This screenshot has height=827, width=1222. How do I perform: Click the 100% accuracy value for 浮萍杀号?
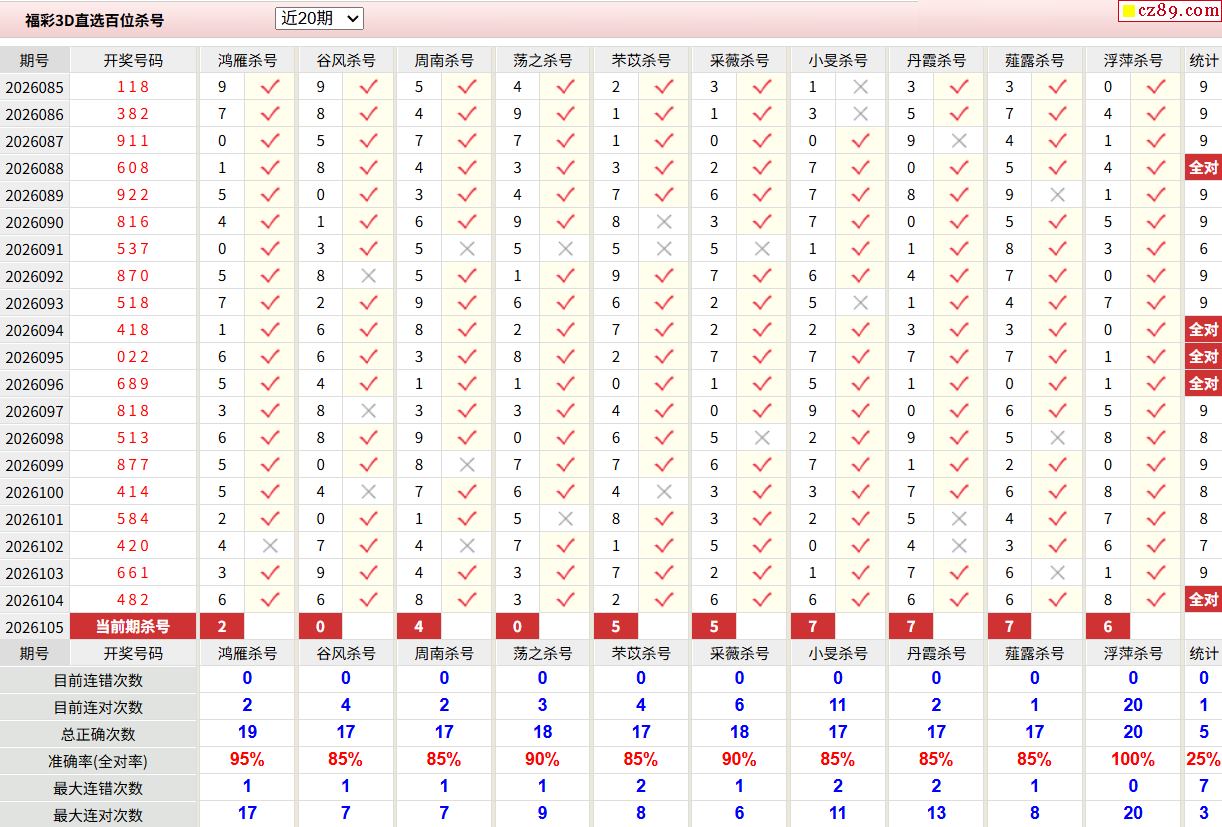coord(1133,759)
